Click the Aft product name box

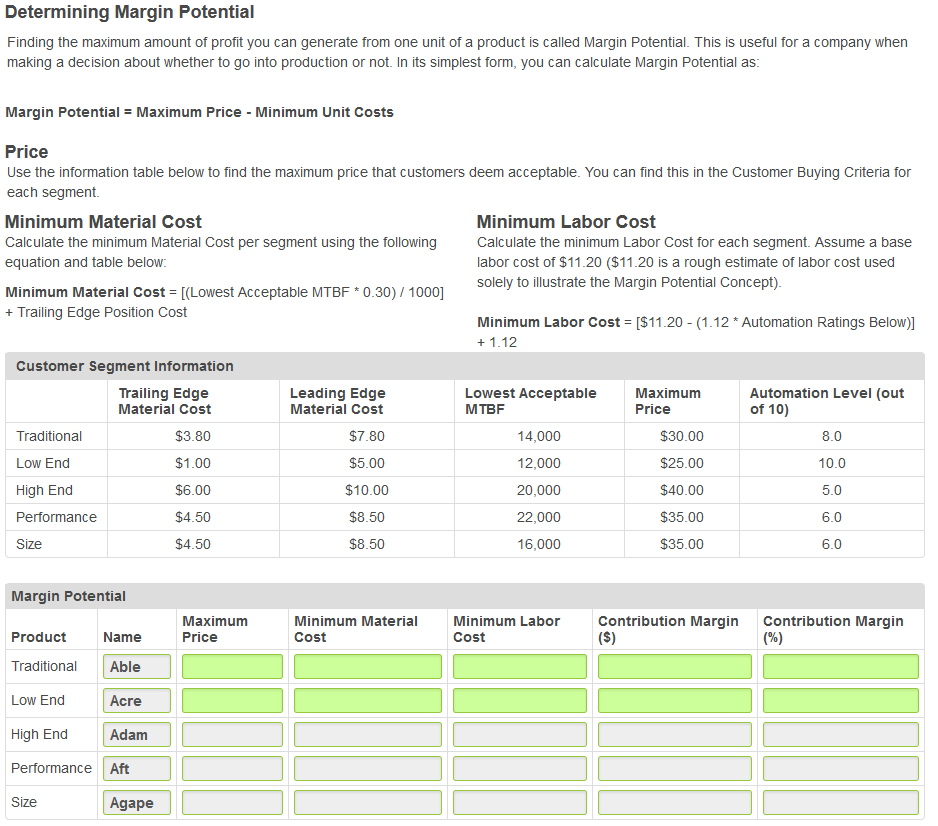136,769
